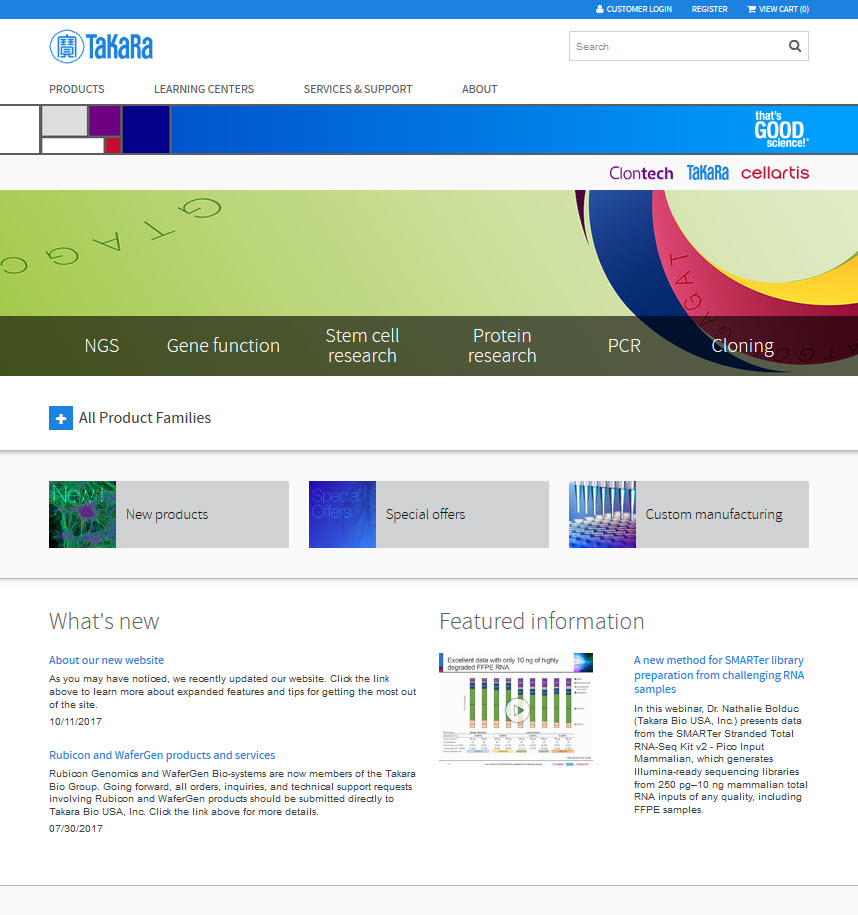
Task: Click the red square in banner
Action: pyautogui.click(x=113, y=146)
